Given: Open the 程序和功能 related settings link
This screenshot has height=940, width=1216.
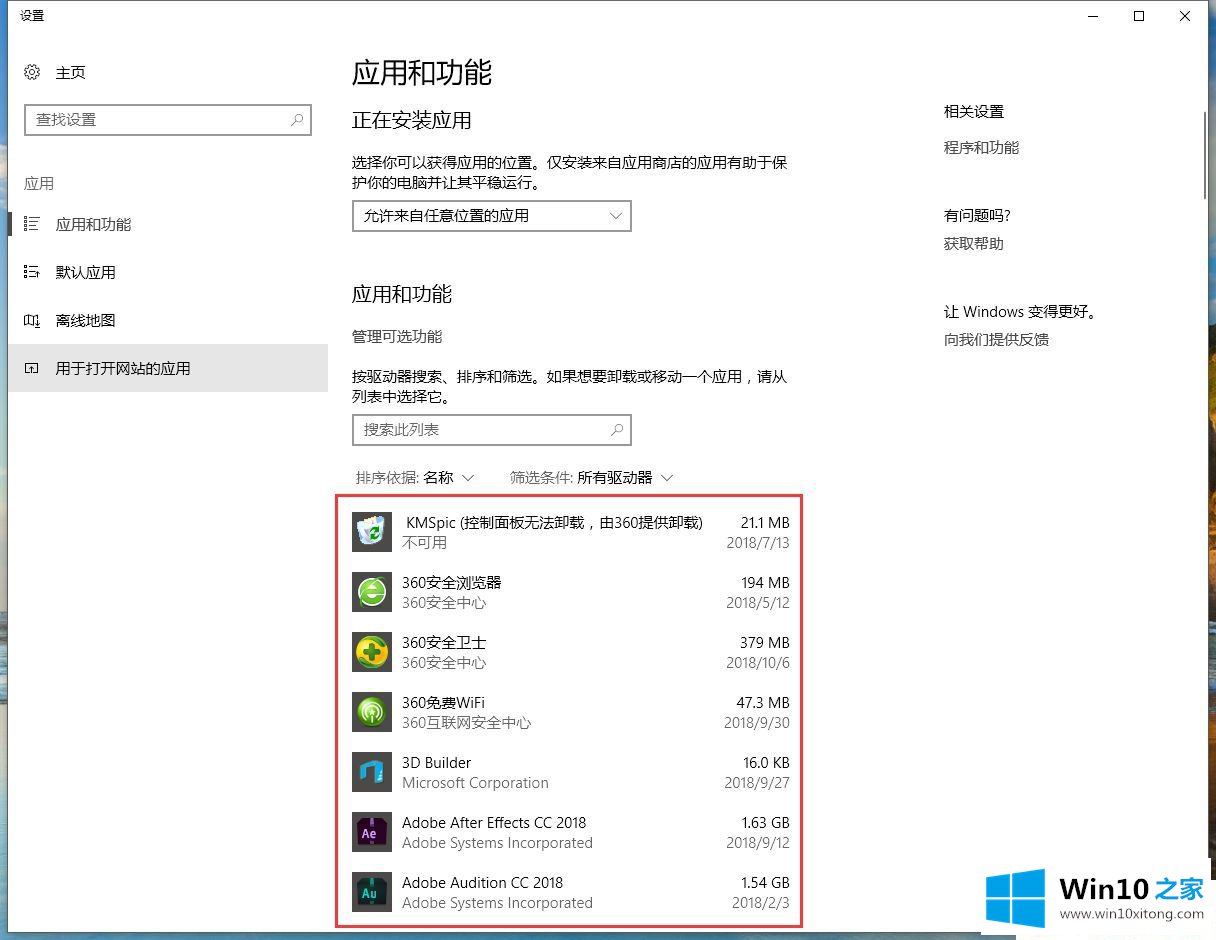Looking at the screenshot, I should point(981,147).
